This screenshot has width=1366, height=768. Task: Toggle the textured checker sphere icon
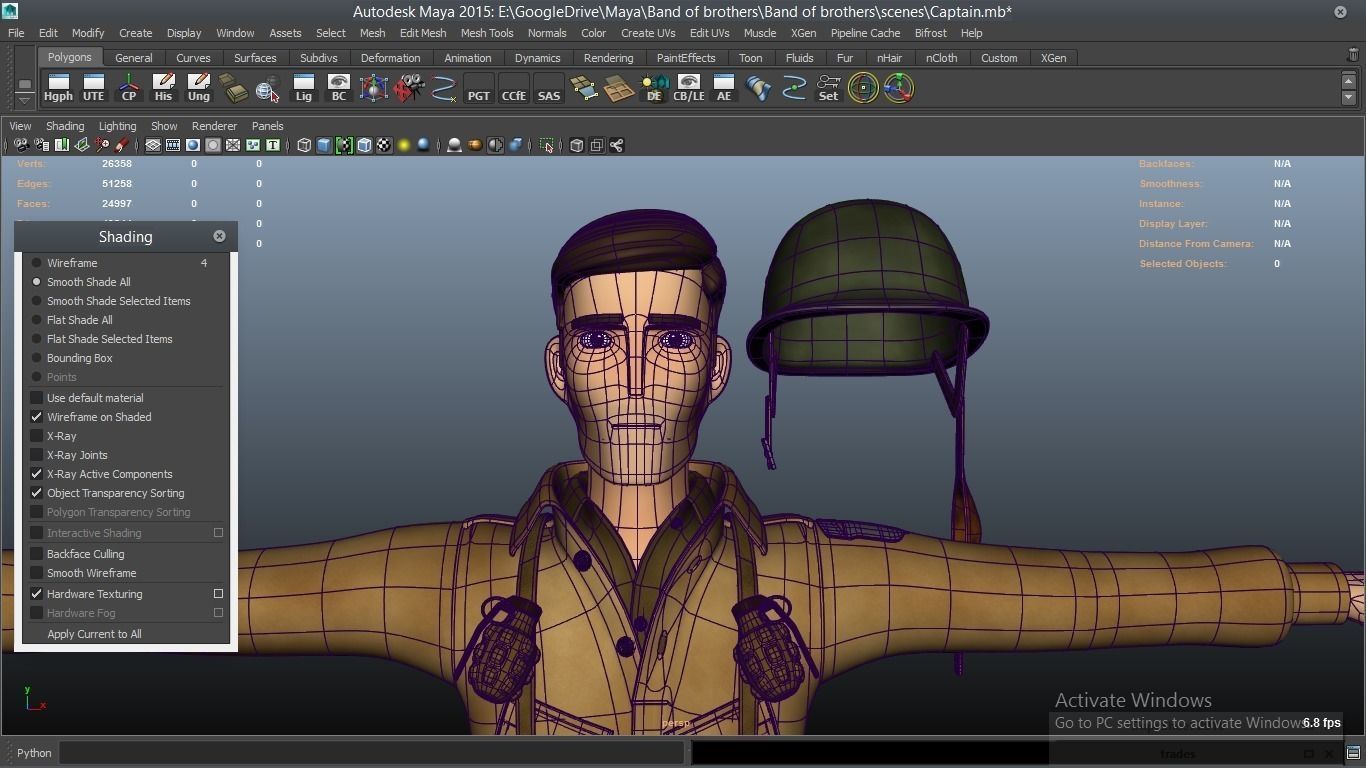(x=384, y=145)
